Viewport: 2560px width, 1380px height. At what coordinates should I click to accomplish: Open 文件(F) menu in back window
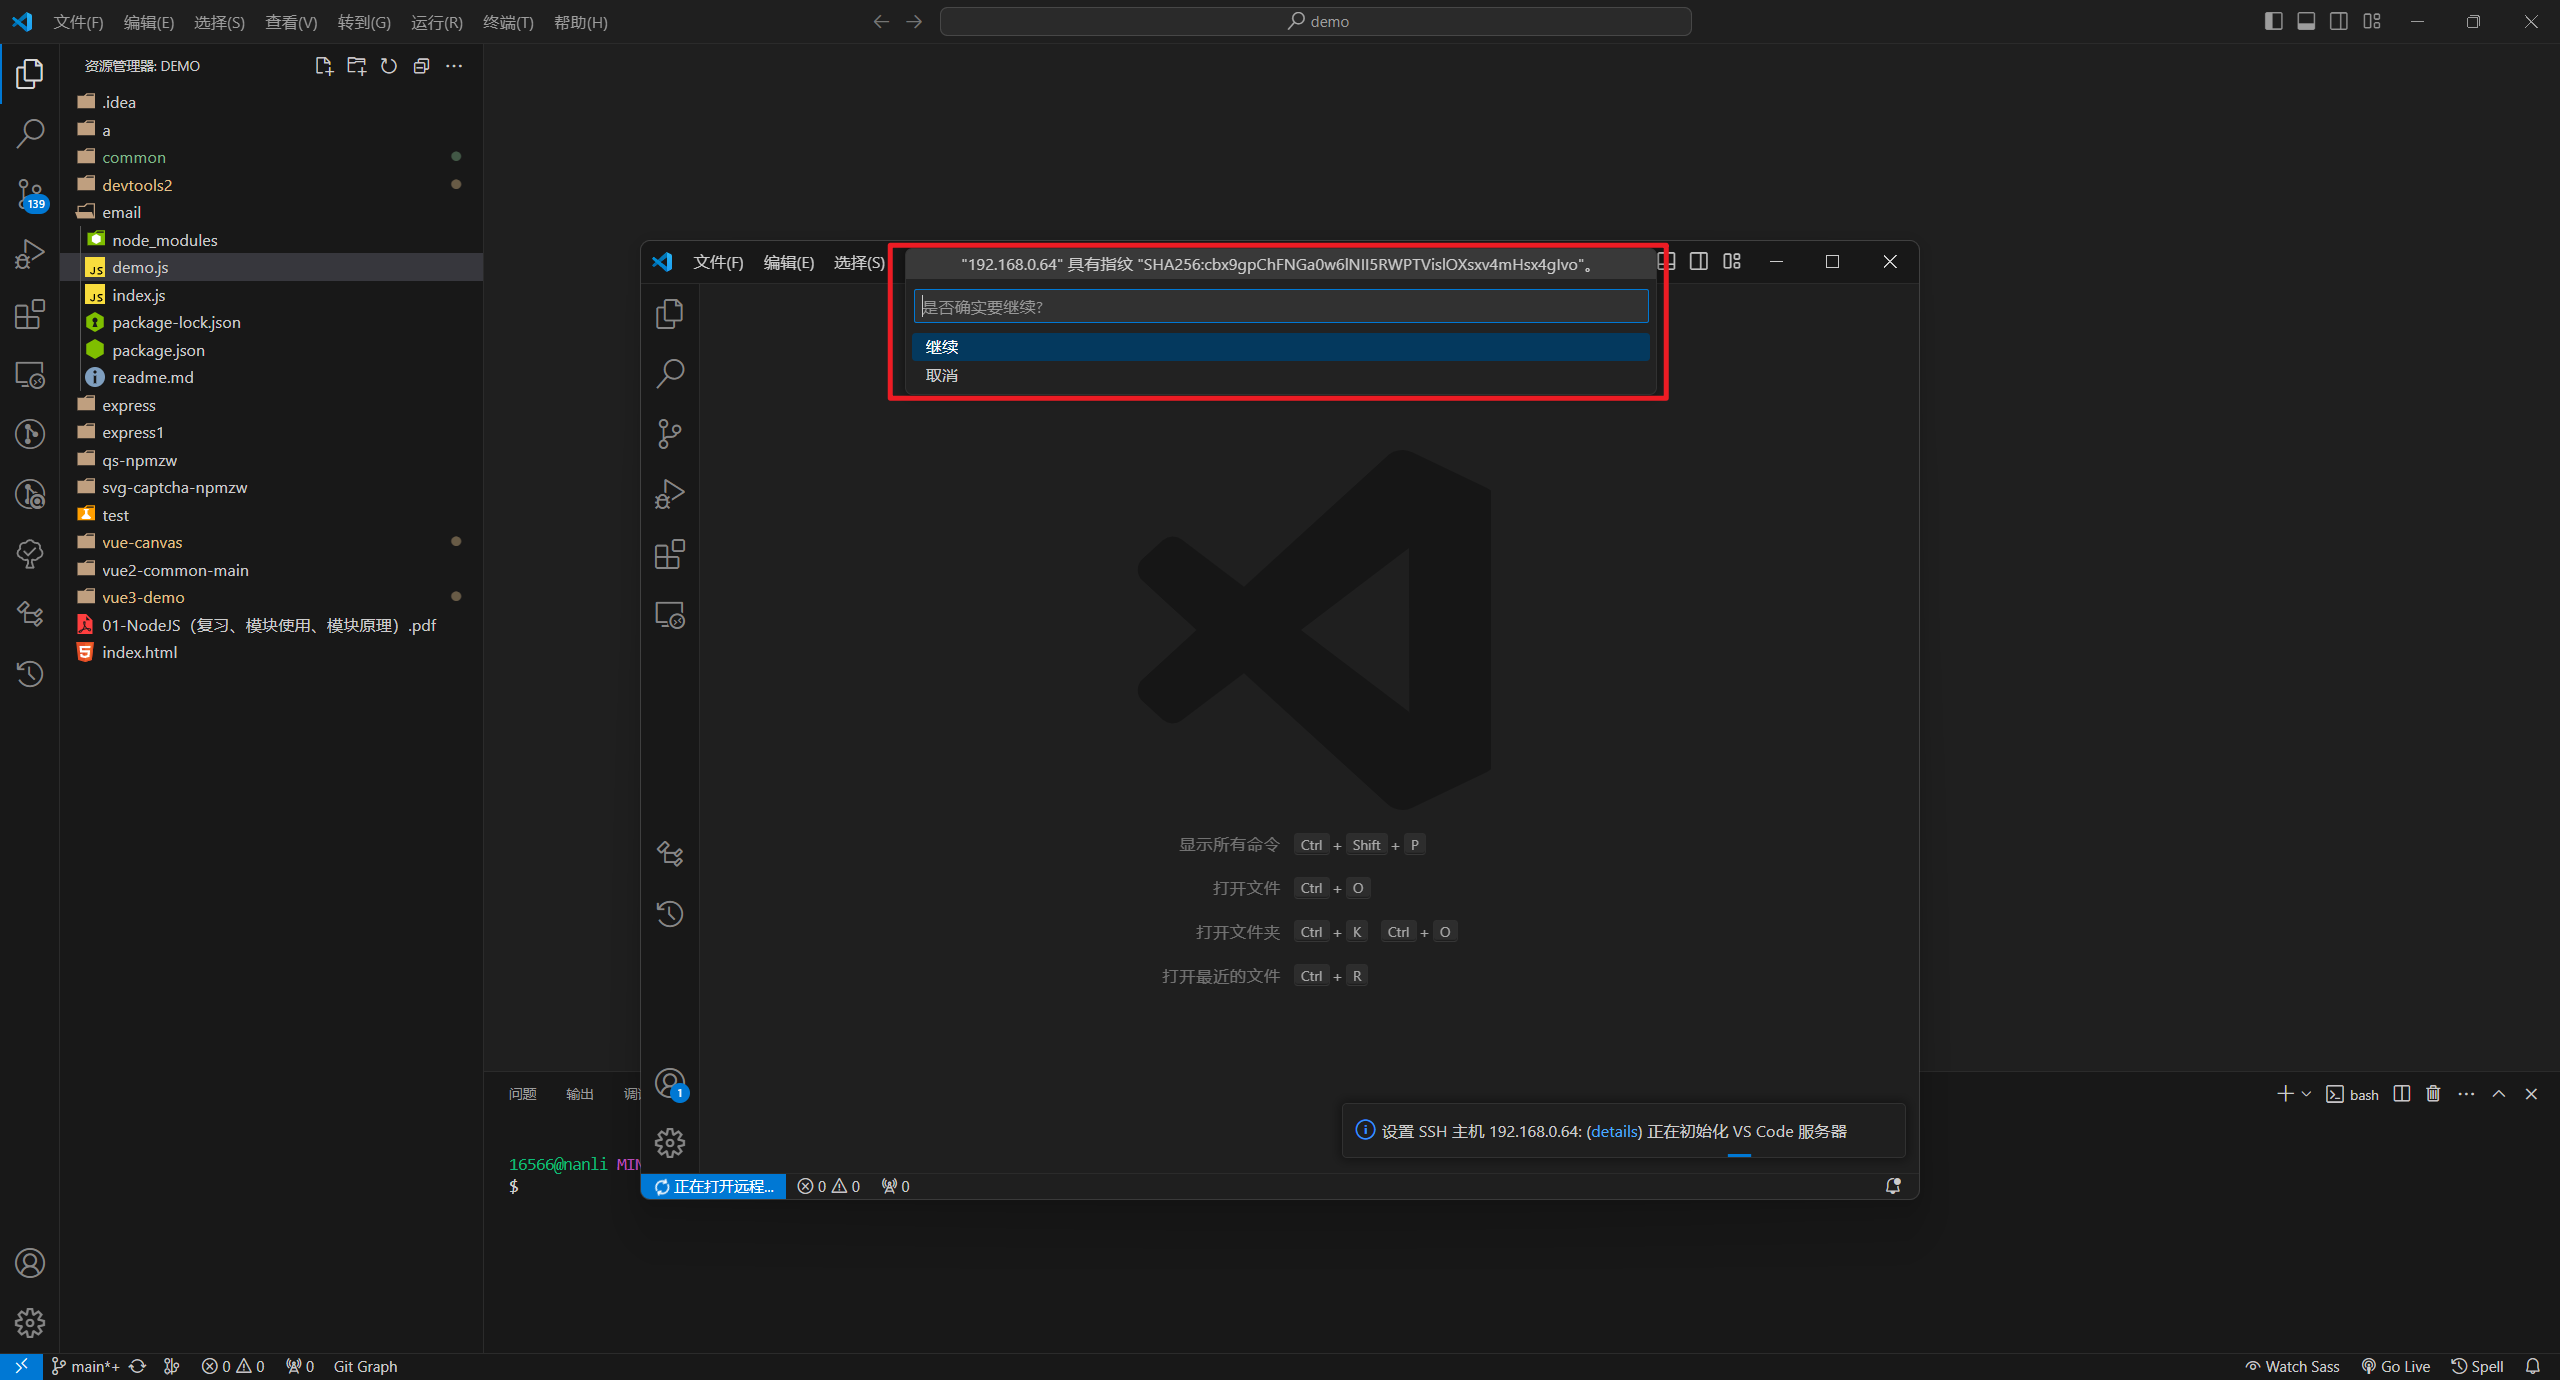coord(78,22)
